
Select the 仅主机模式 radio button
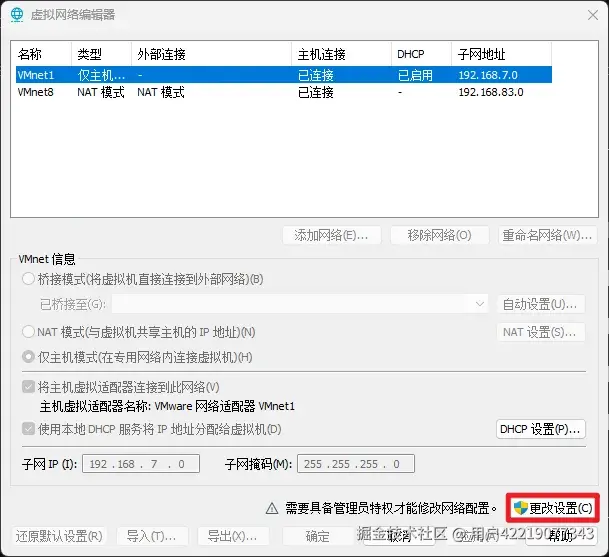28,357
